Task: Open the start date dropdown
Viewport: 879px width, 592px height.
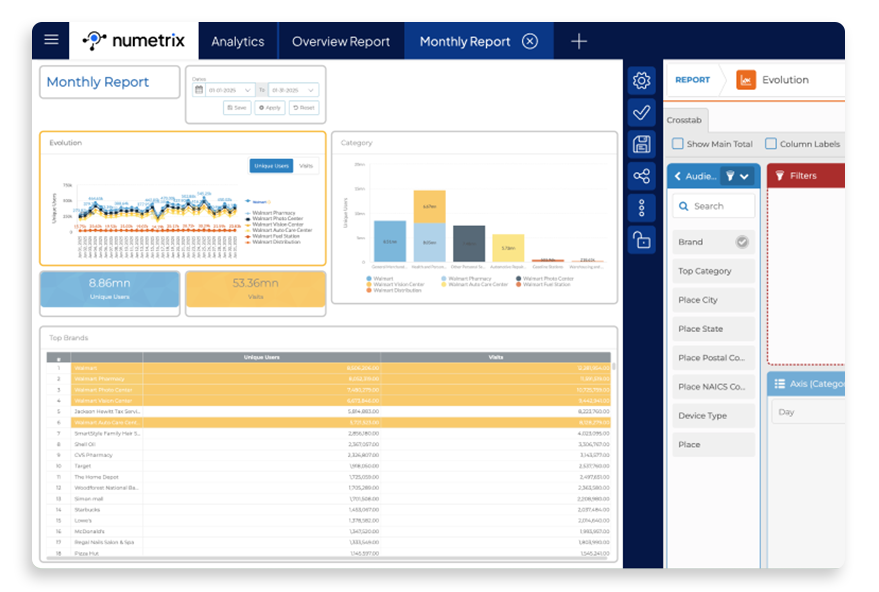Action: click(x=230, y=90)
